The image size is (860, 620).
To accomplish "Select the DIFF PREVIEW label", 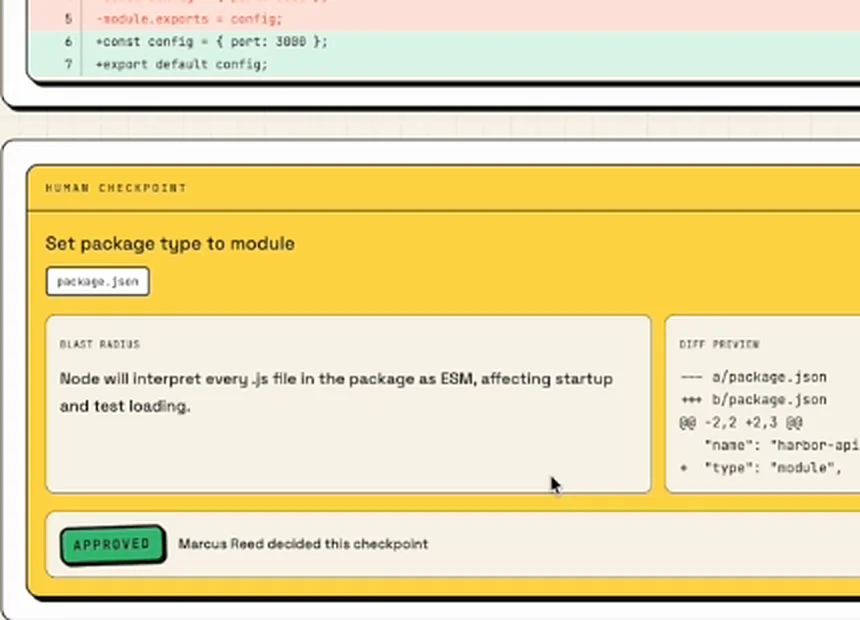I will point(719,344).
